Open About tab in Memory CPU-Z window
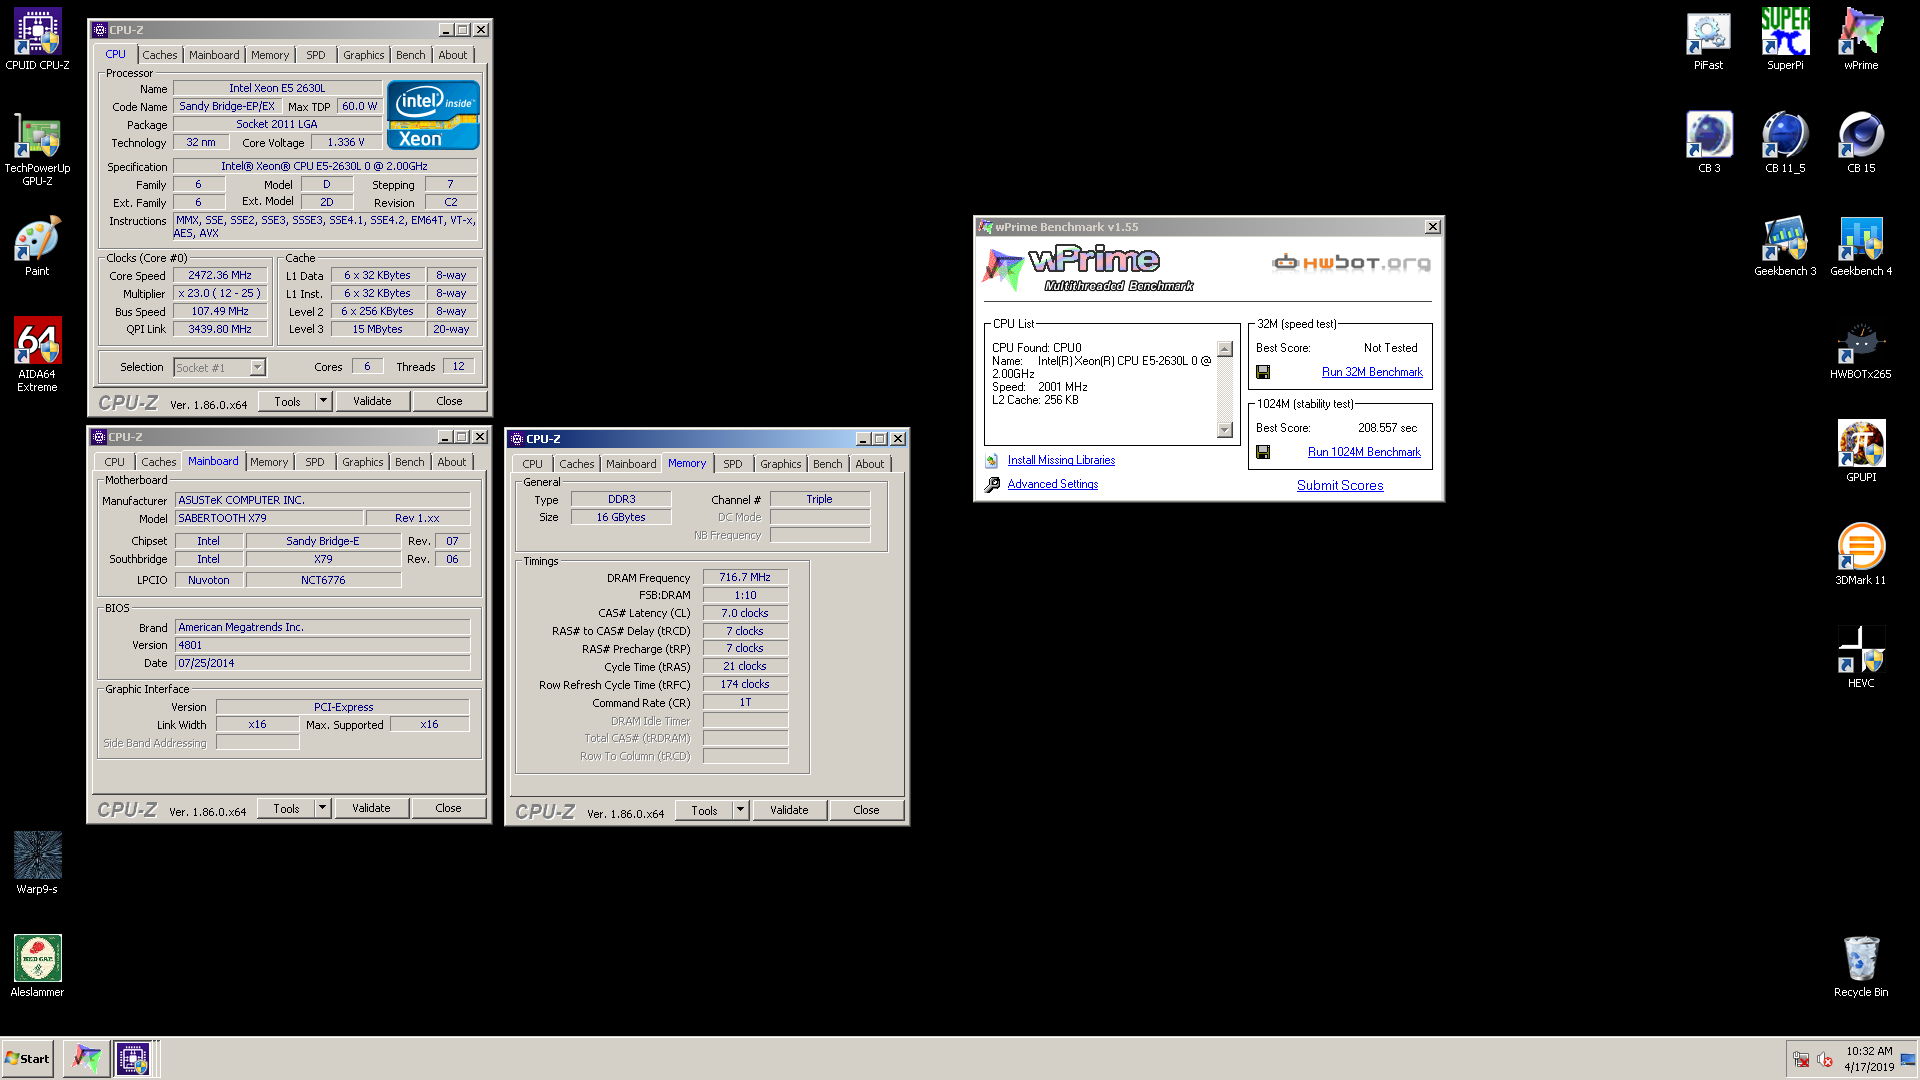The width and height of the screenshot is (1920, 1080). pos(869,464)
